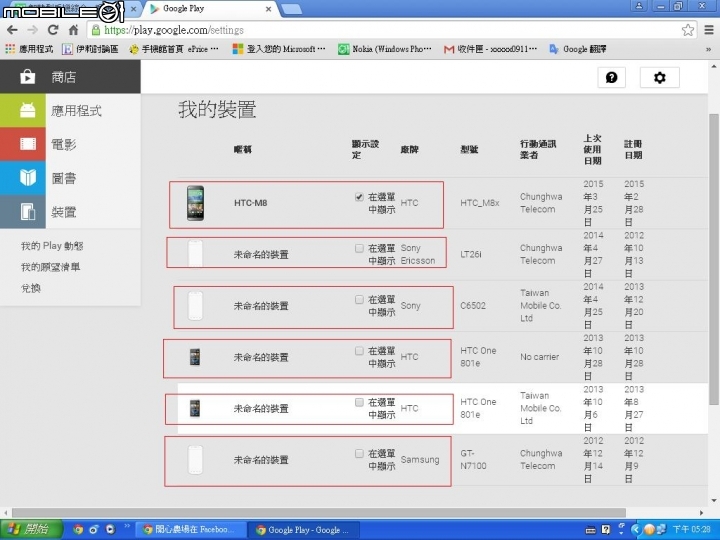Bookmark page with the star icon

pyautogui.click(x=687, y=30)
